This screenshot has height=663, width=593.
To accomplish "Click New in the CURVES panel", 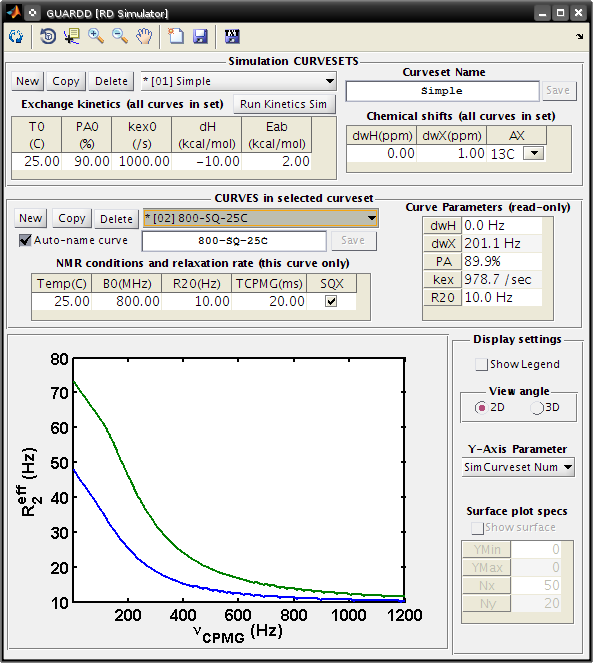I will [x=30, y=218].
